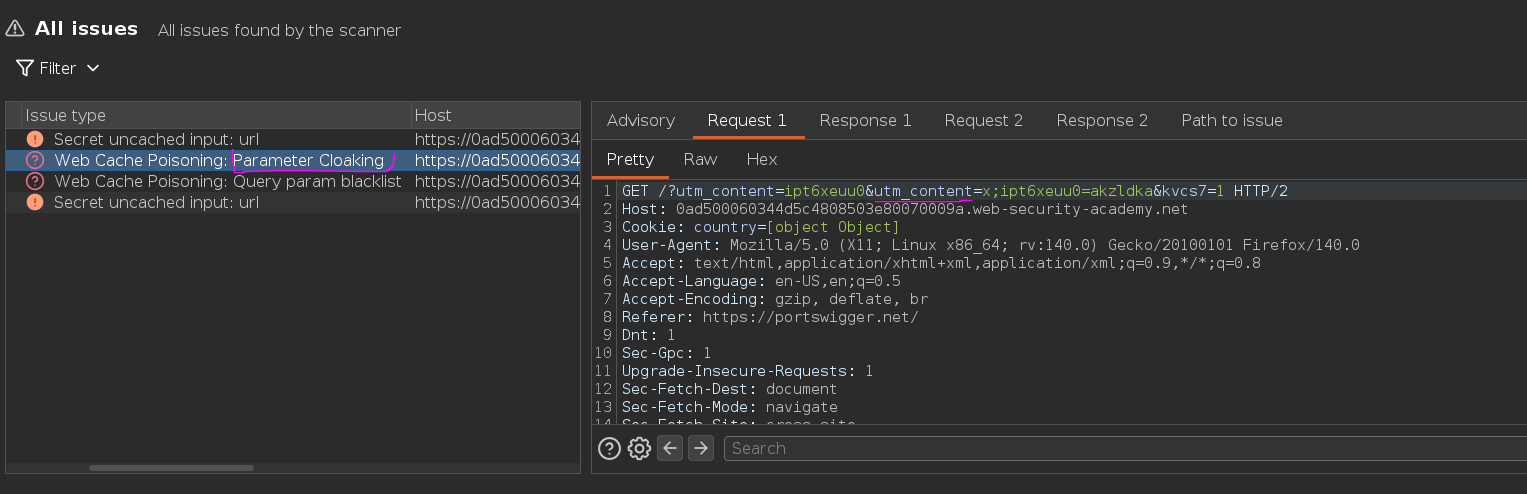
Task: Click the severity icon of last Secret uncached input row
Action: click(x=35, y=202)
